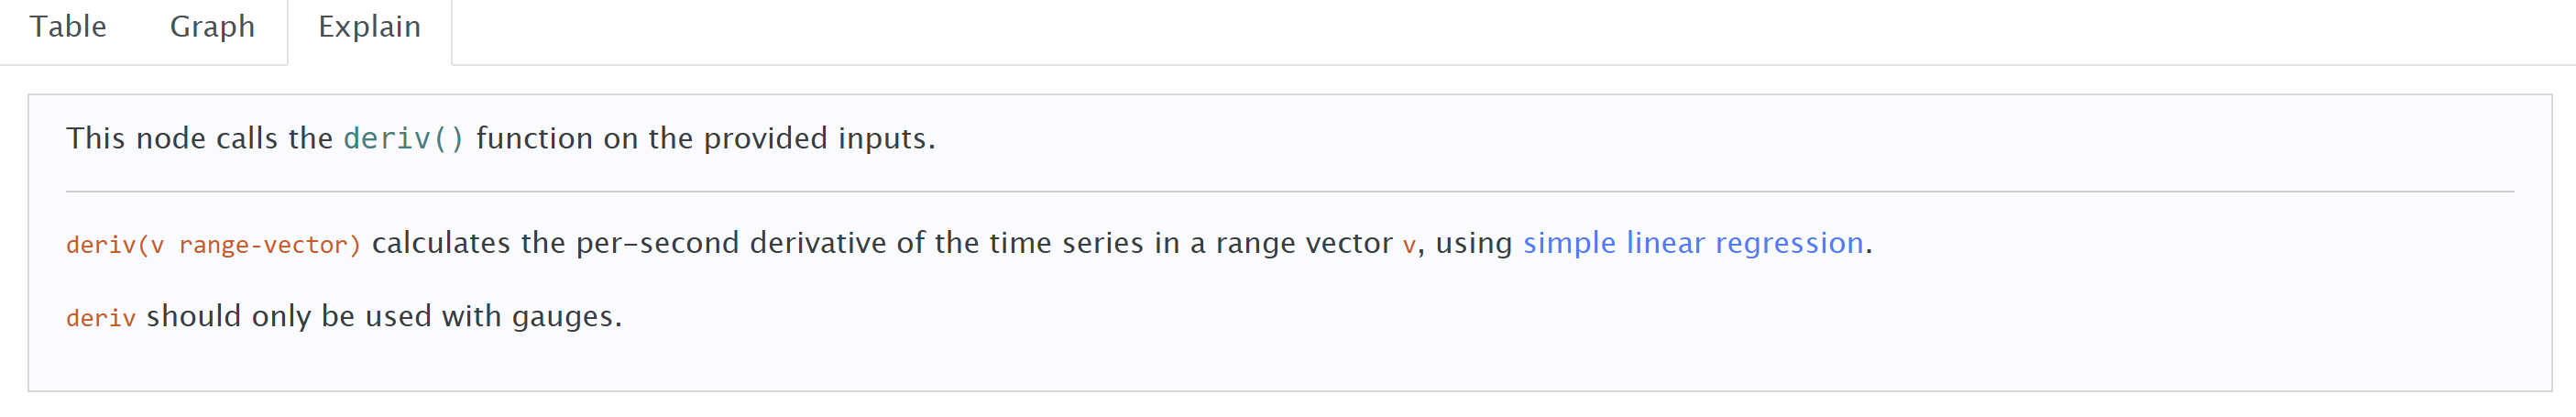
Task: Select the Explain tab
Action: (x=369, y=27)
